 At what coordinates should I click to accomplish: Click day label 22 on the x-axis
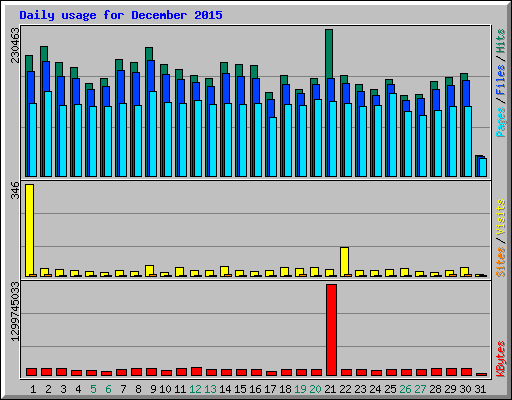coord(345,389)
